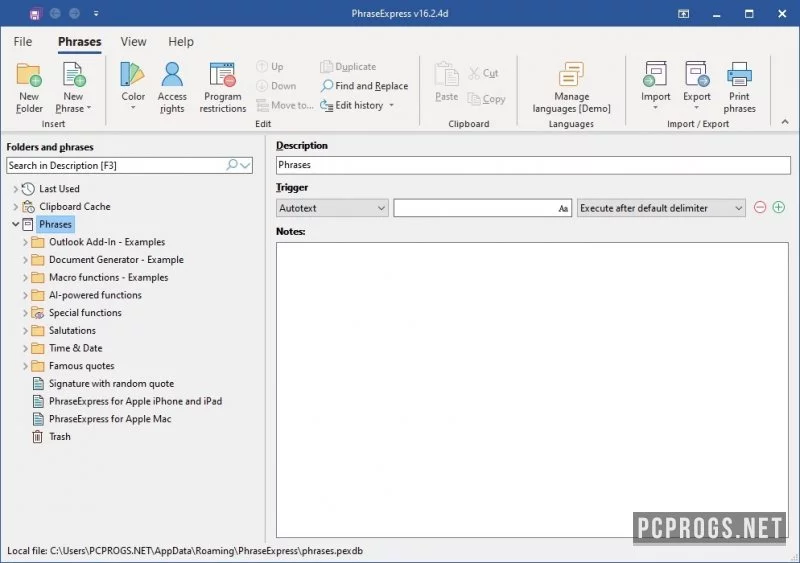This screenshot has width=800, height=563.
Task: Select Signature with random quote phrase
Action: (x=111, y=383)
